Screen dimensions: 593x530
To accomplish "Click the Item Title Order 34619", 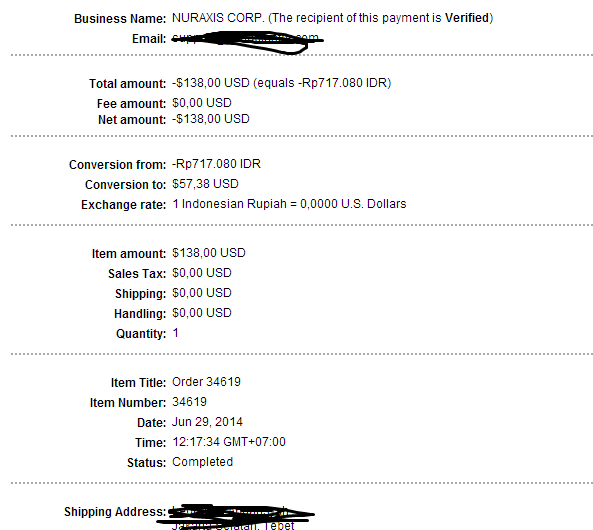I will pos(206,382).
